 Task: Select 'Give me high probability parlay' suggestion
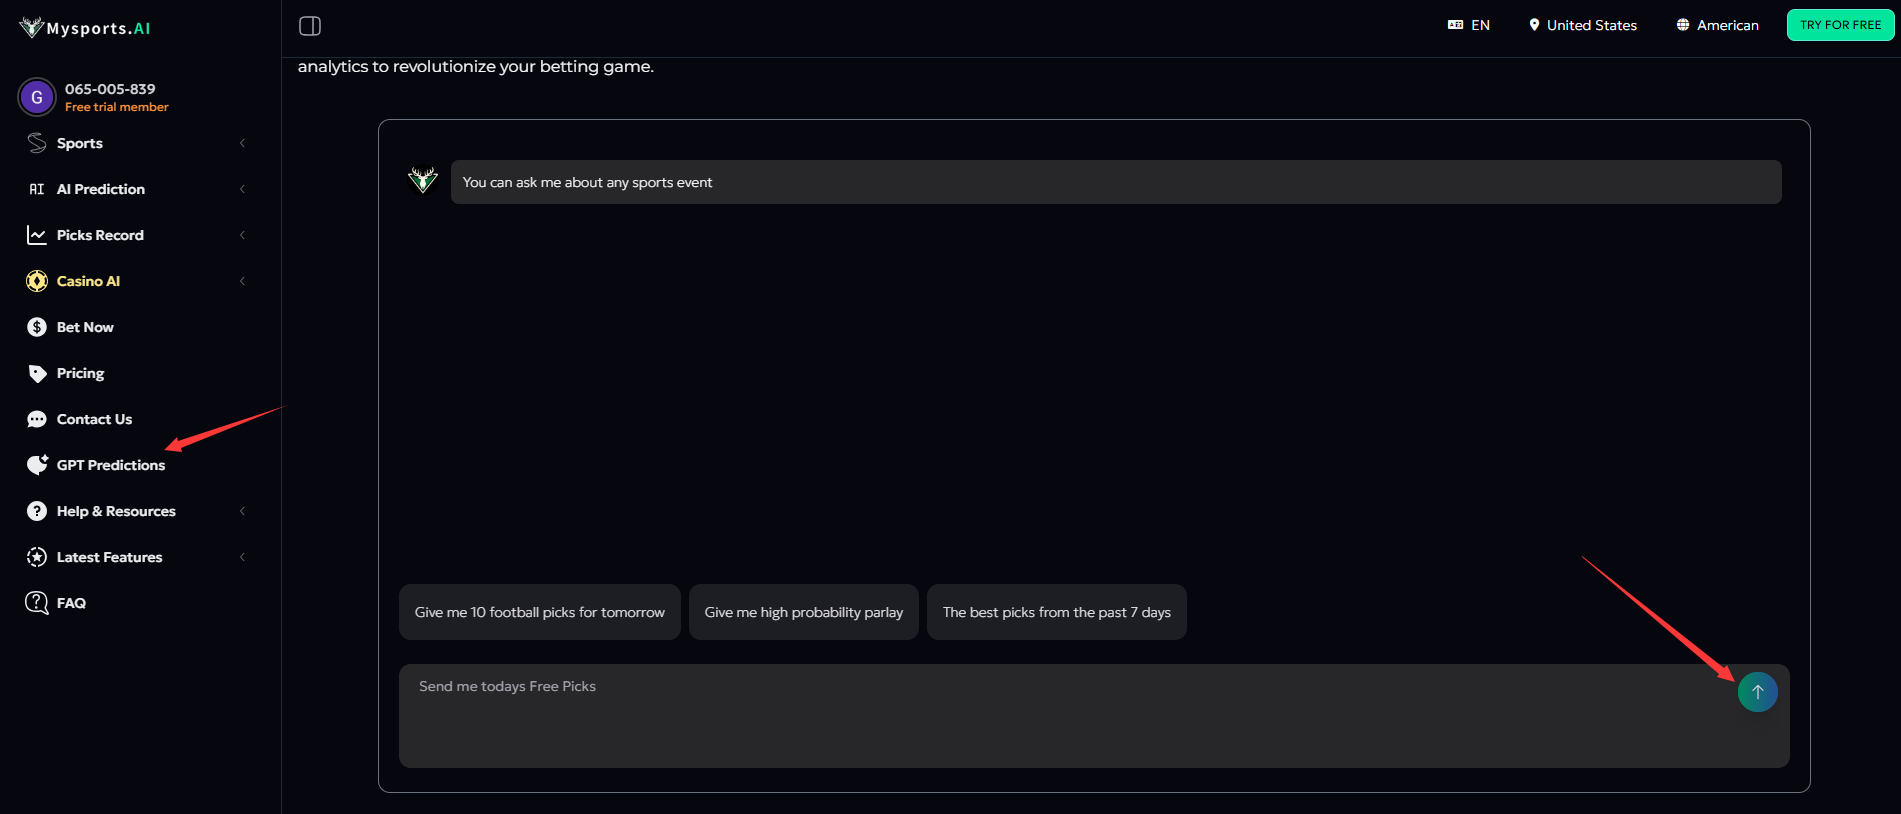[x=804, y=612]
